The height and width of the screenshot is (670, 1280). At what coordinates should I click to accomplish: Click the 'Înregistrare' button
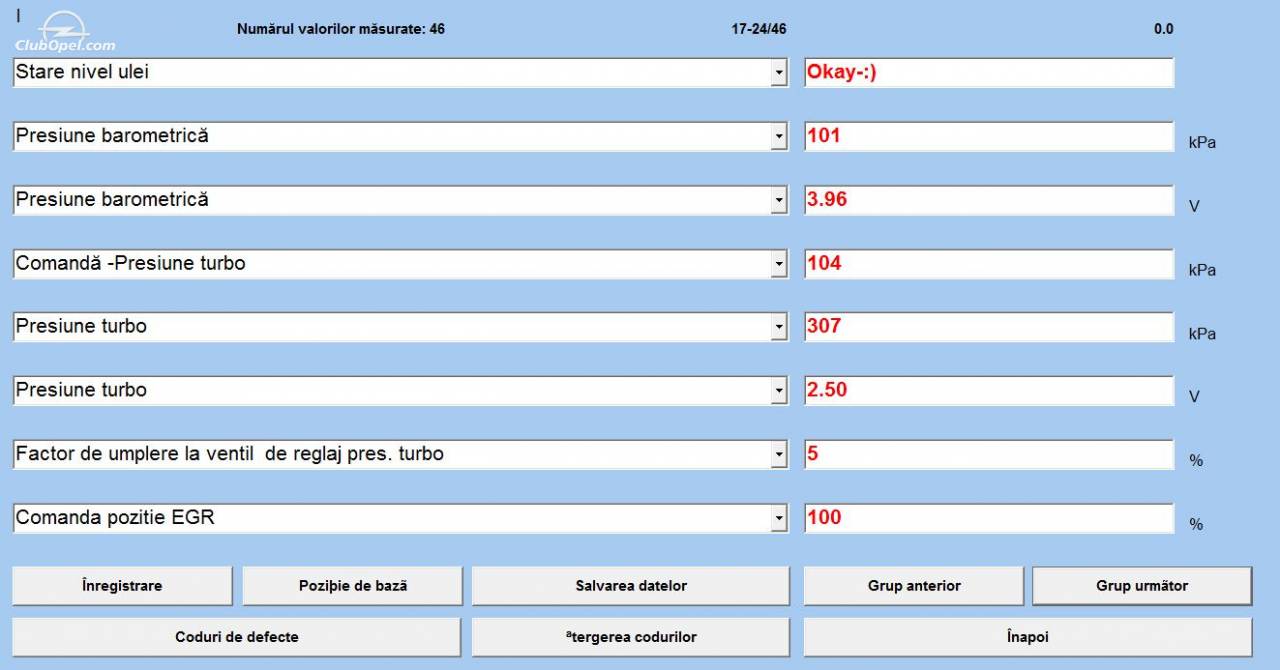click(122, 586)
